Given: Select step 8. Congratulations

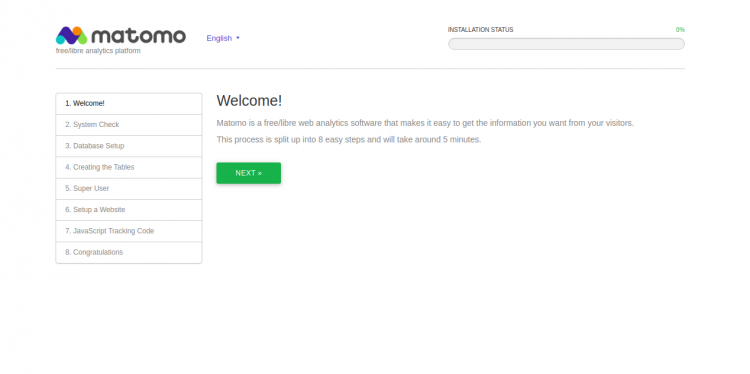Looking at the screenshot, I should tap(129, 252).
